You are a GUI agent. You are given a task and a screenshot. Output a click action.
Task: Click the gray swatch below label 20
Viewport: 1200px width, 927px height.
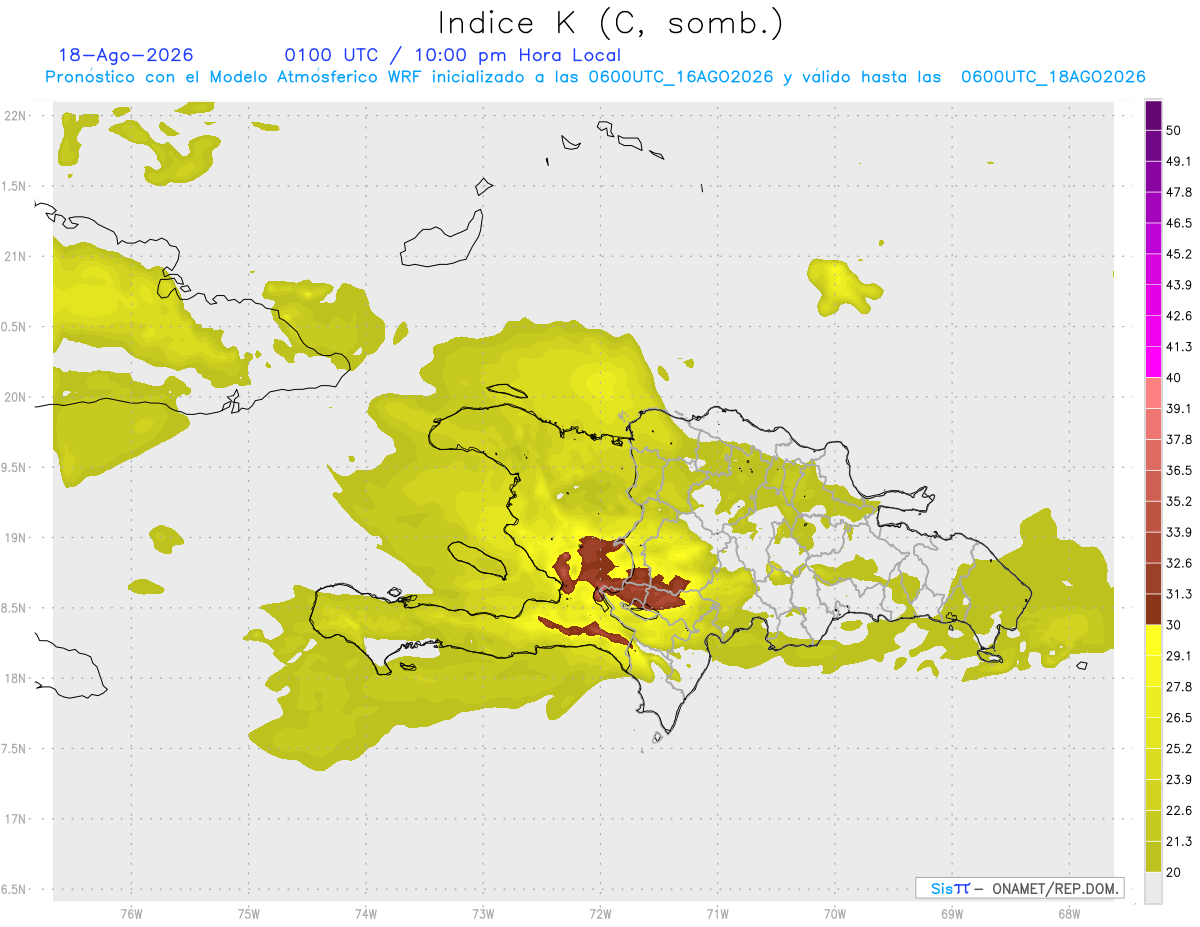[x=1153, y=888]
